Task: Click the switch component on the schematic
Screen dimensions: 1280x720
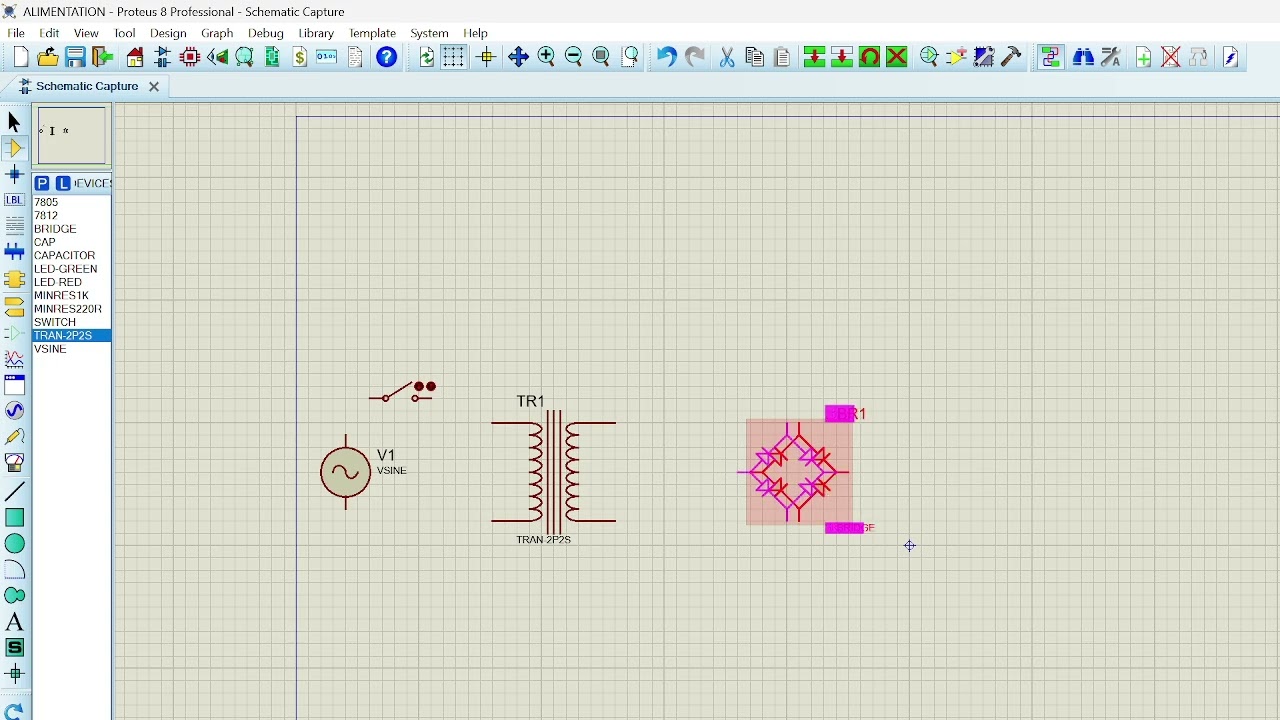Action: (x=403, y=391)
